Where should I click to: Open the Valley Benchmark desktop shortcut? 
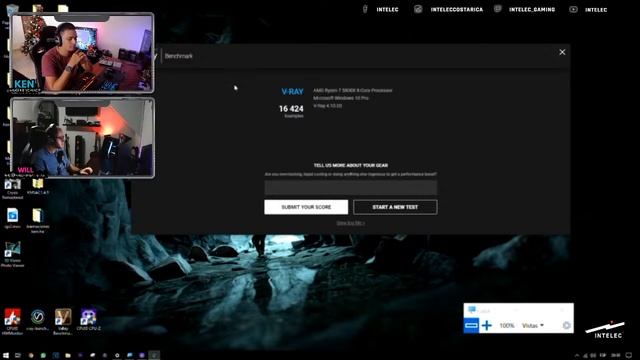(x=63, y=322)
